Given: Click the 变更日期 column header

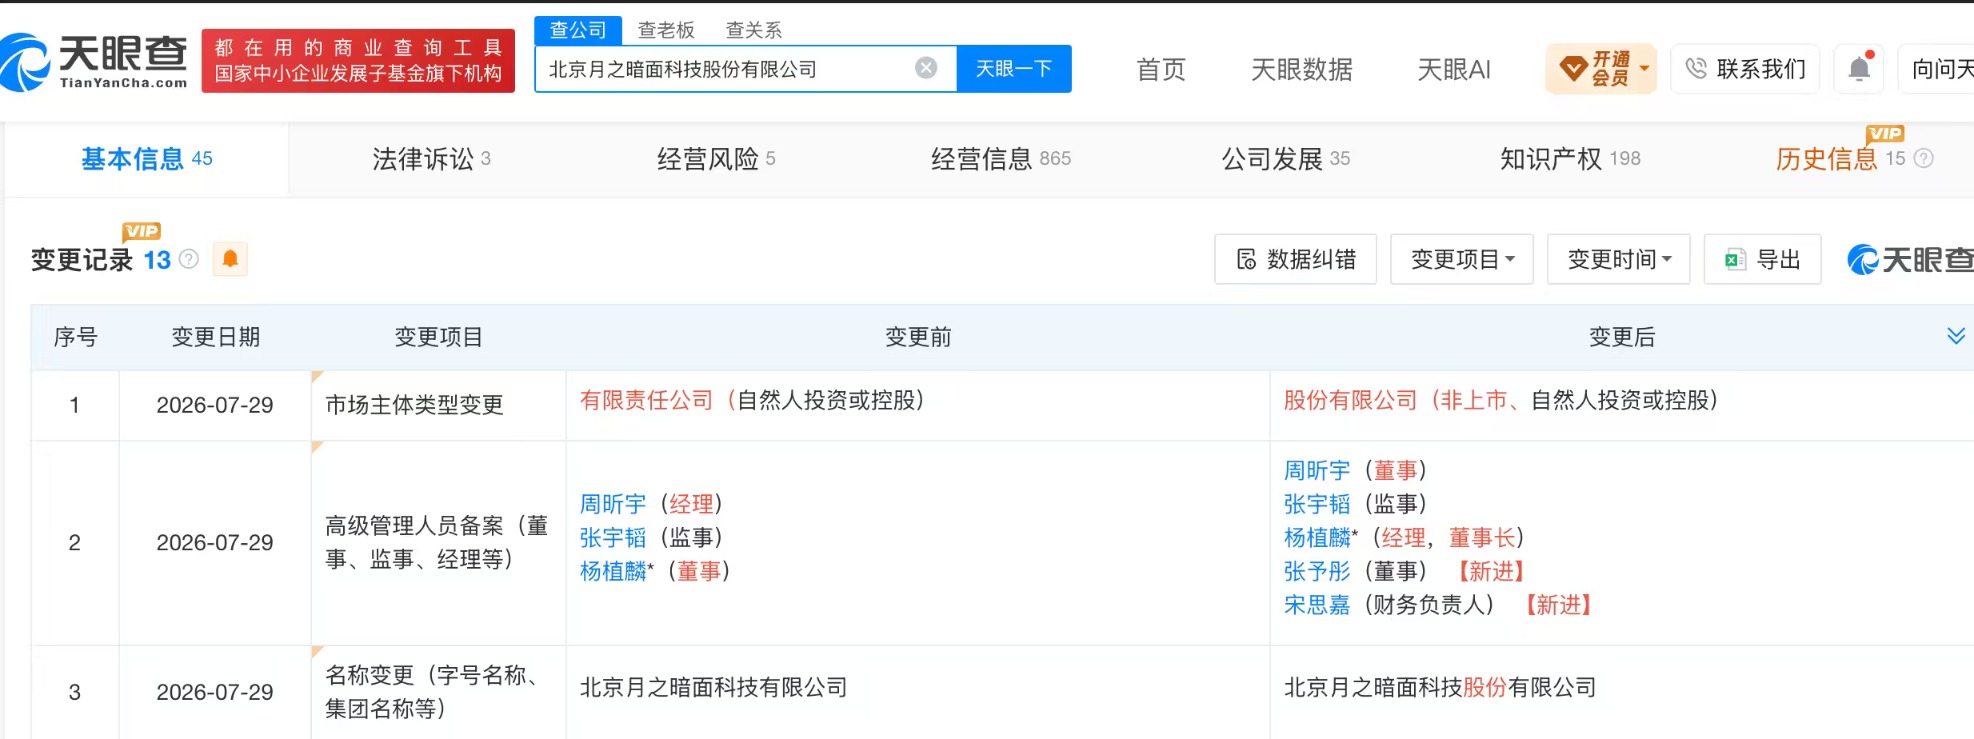Looking at the screenshot, I should coord(215,337).
